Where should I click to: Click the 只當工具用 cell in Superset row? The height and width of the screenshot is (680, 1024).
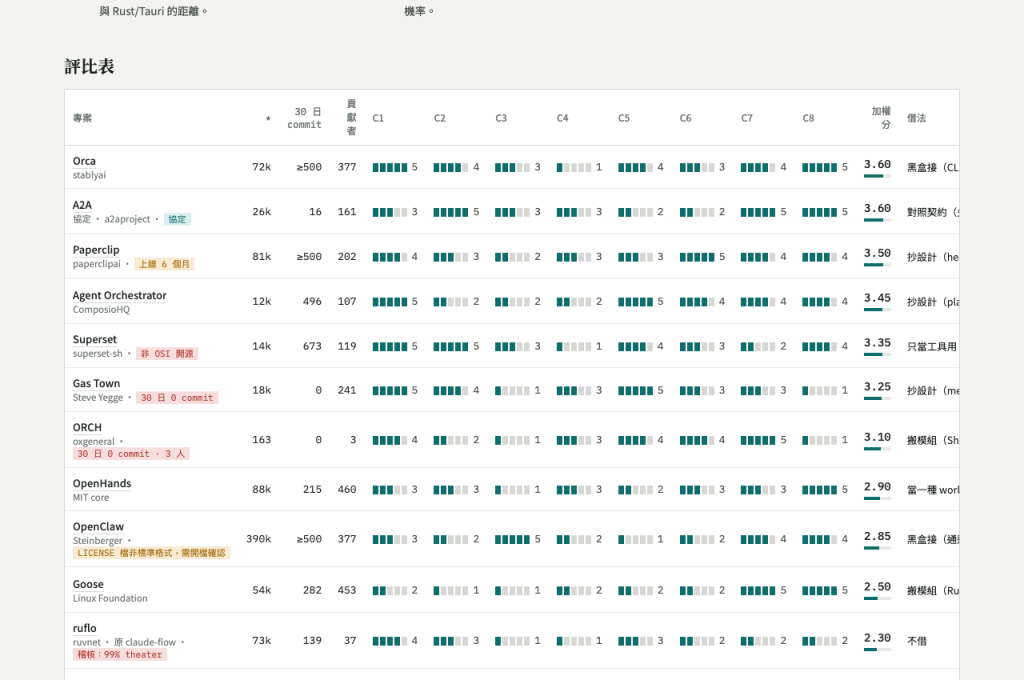tap(932, 346)
